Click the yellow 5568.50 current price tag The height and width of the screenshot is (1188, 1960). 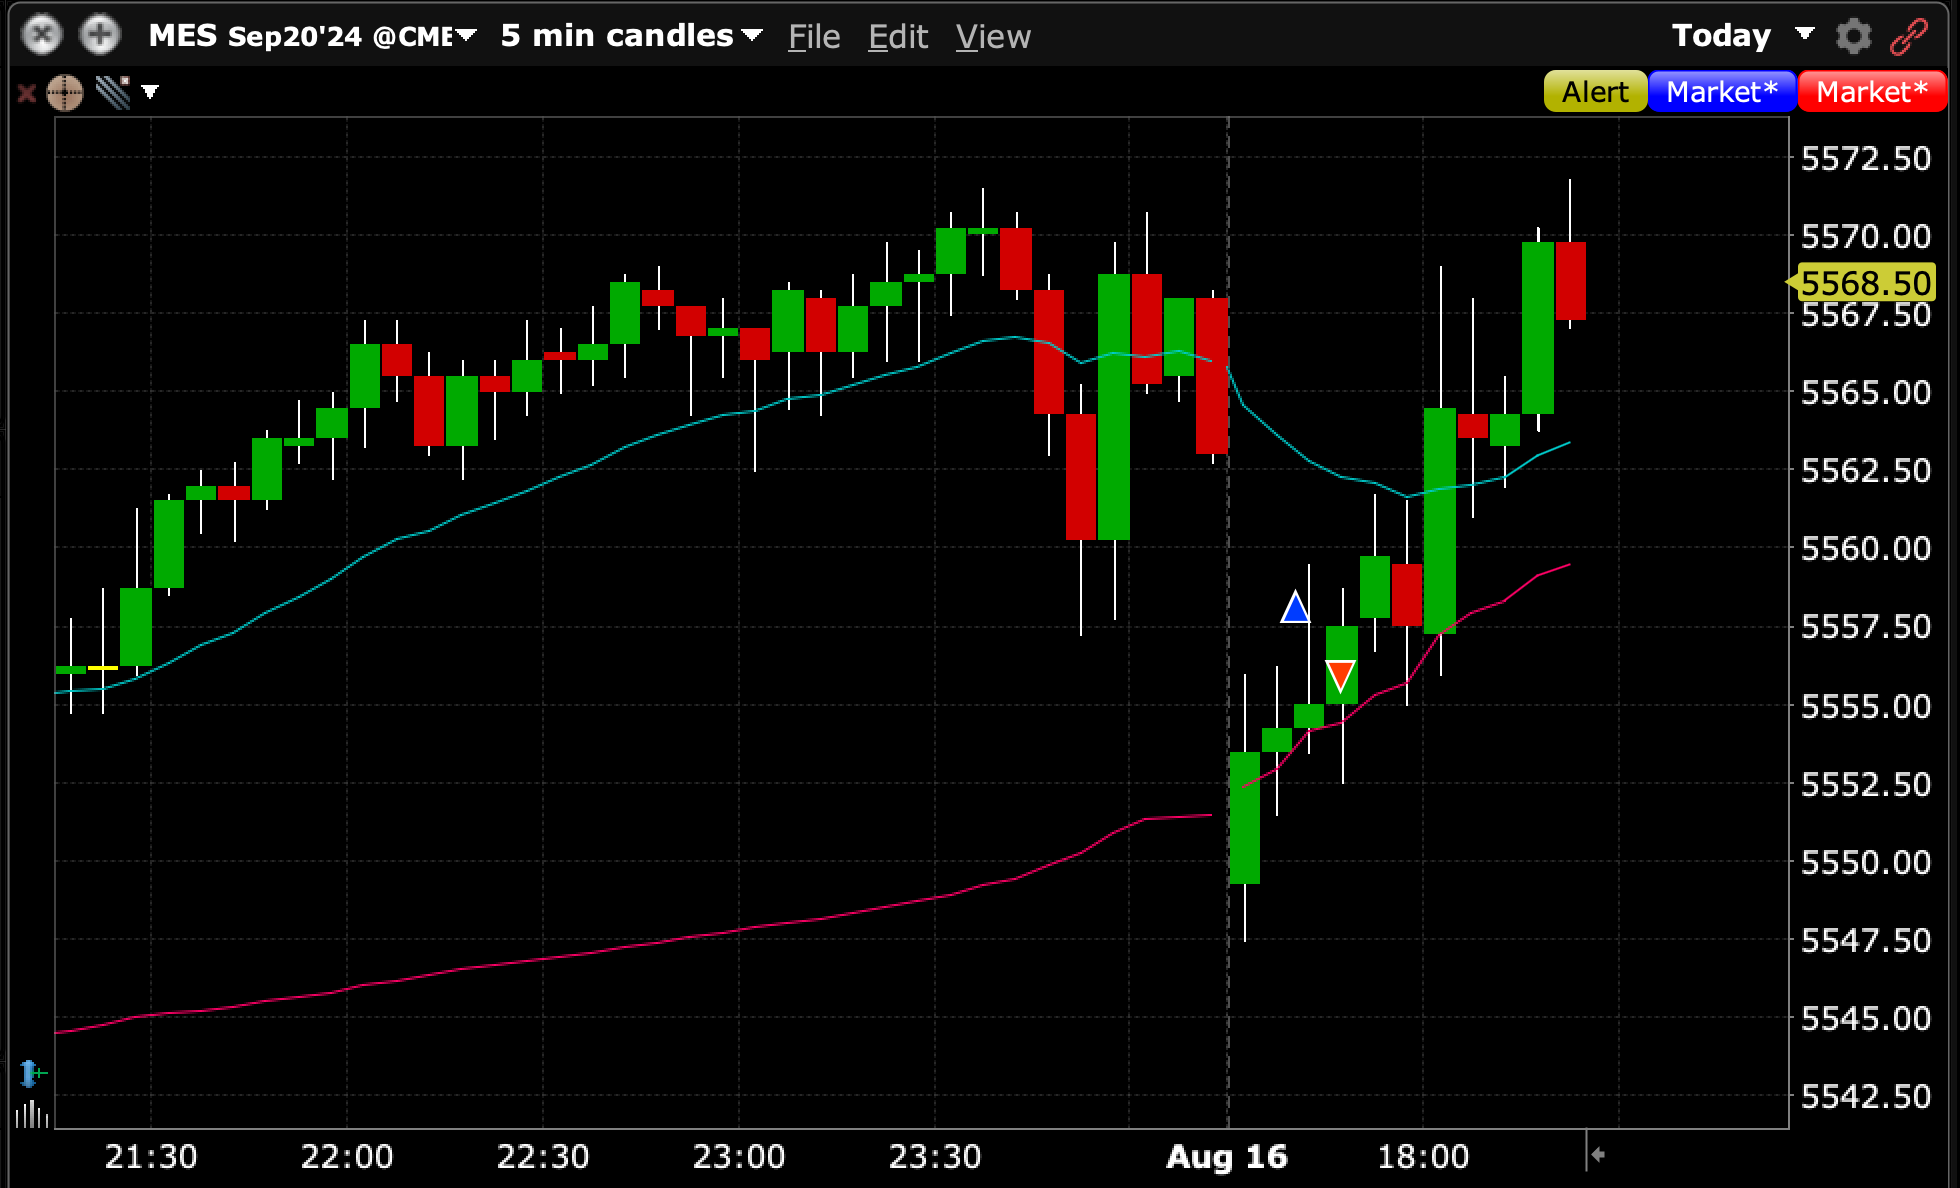pos(1862,283)
